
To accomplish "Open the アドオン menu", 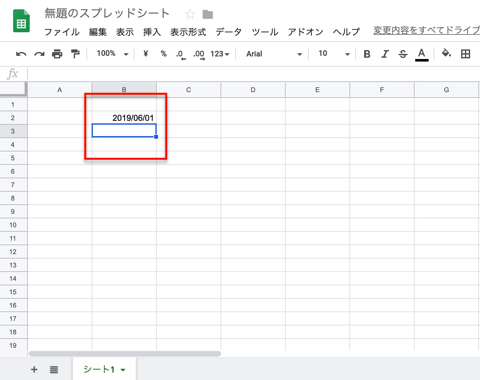I will tap(306, 32).
